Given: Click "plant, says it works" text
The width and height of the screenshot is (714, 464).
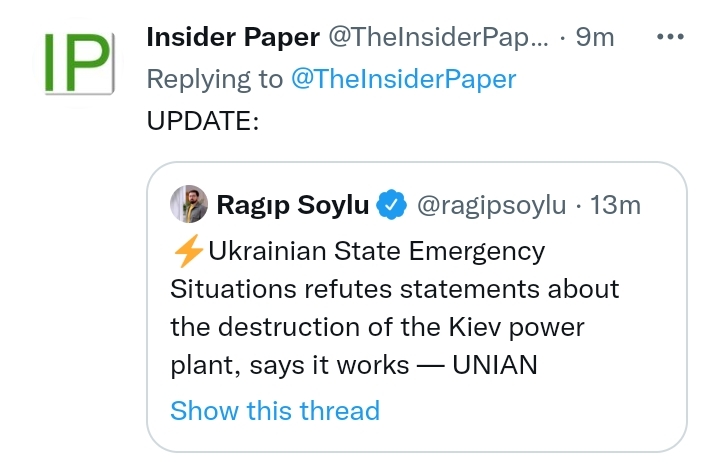Looking at the screenshot, I should (290, 365).
